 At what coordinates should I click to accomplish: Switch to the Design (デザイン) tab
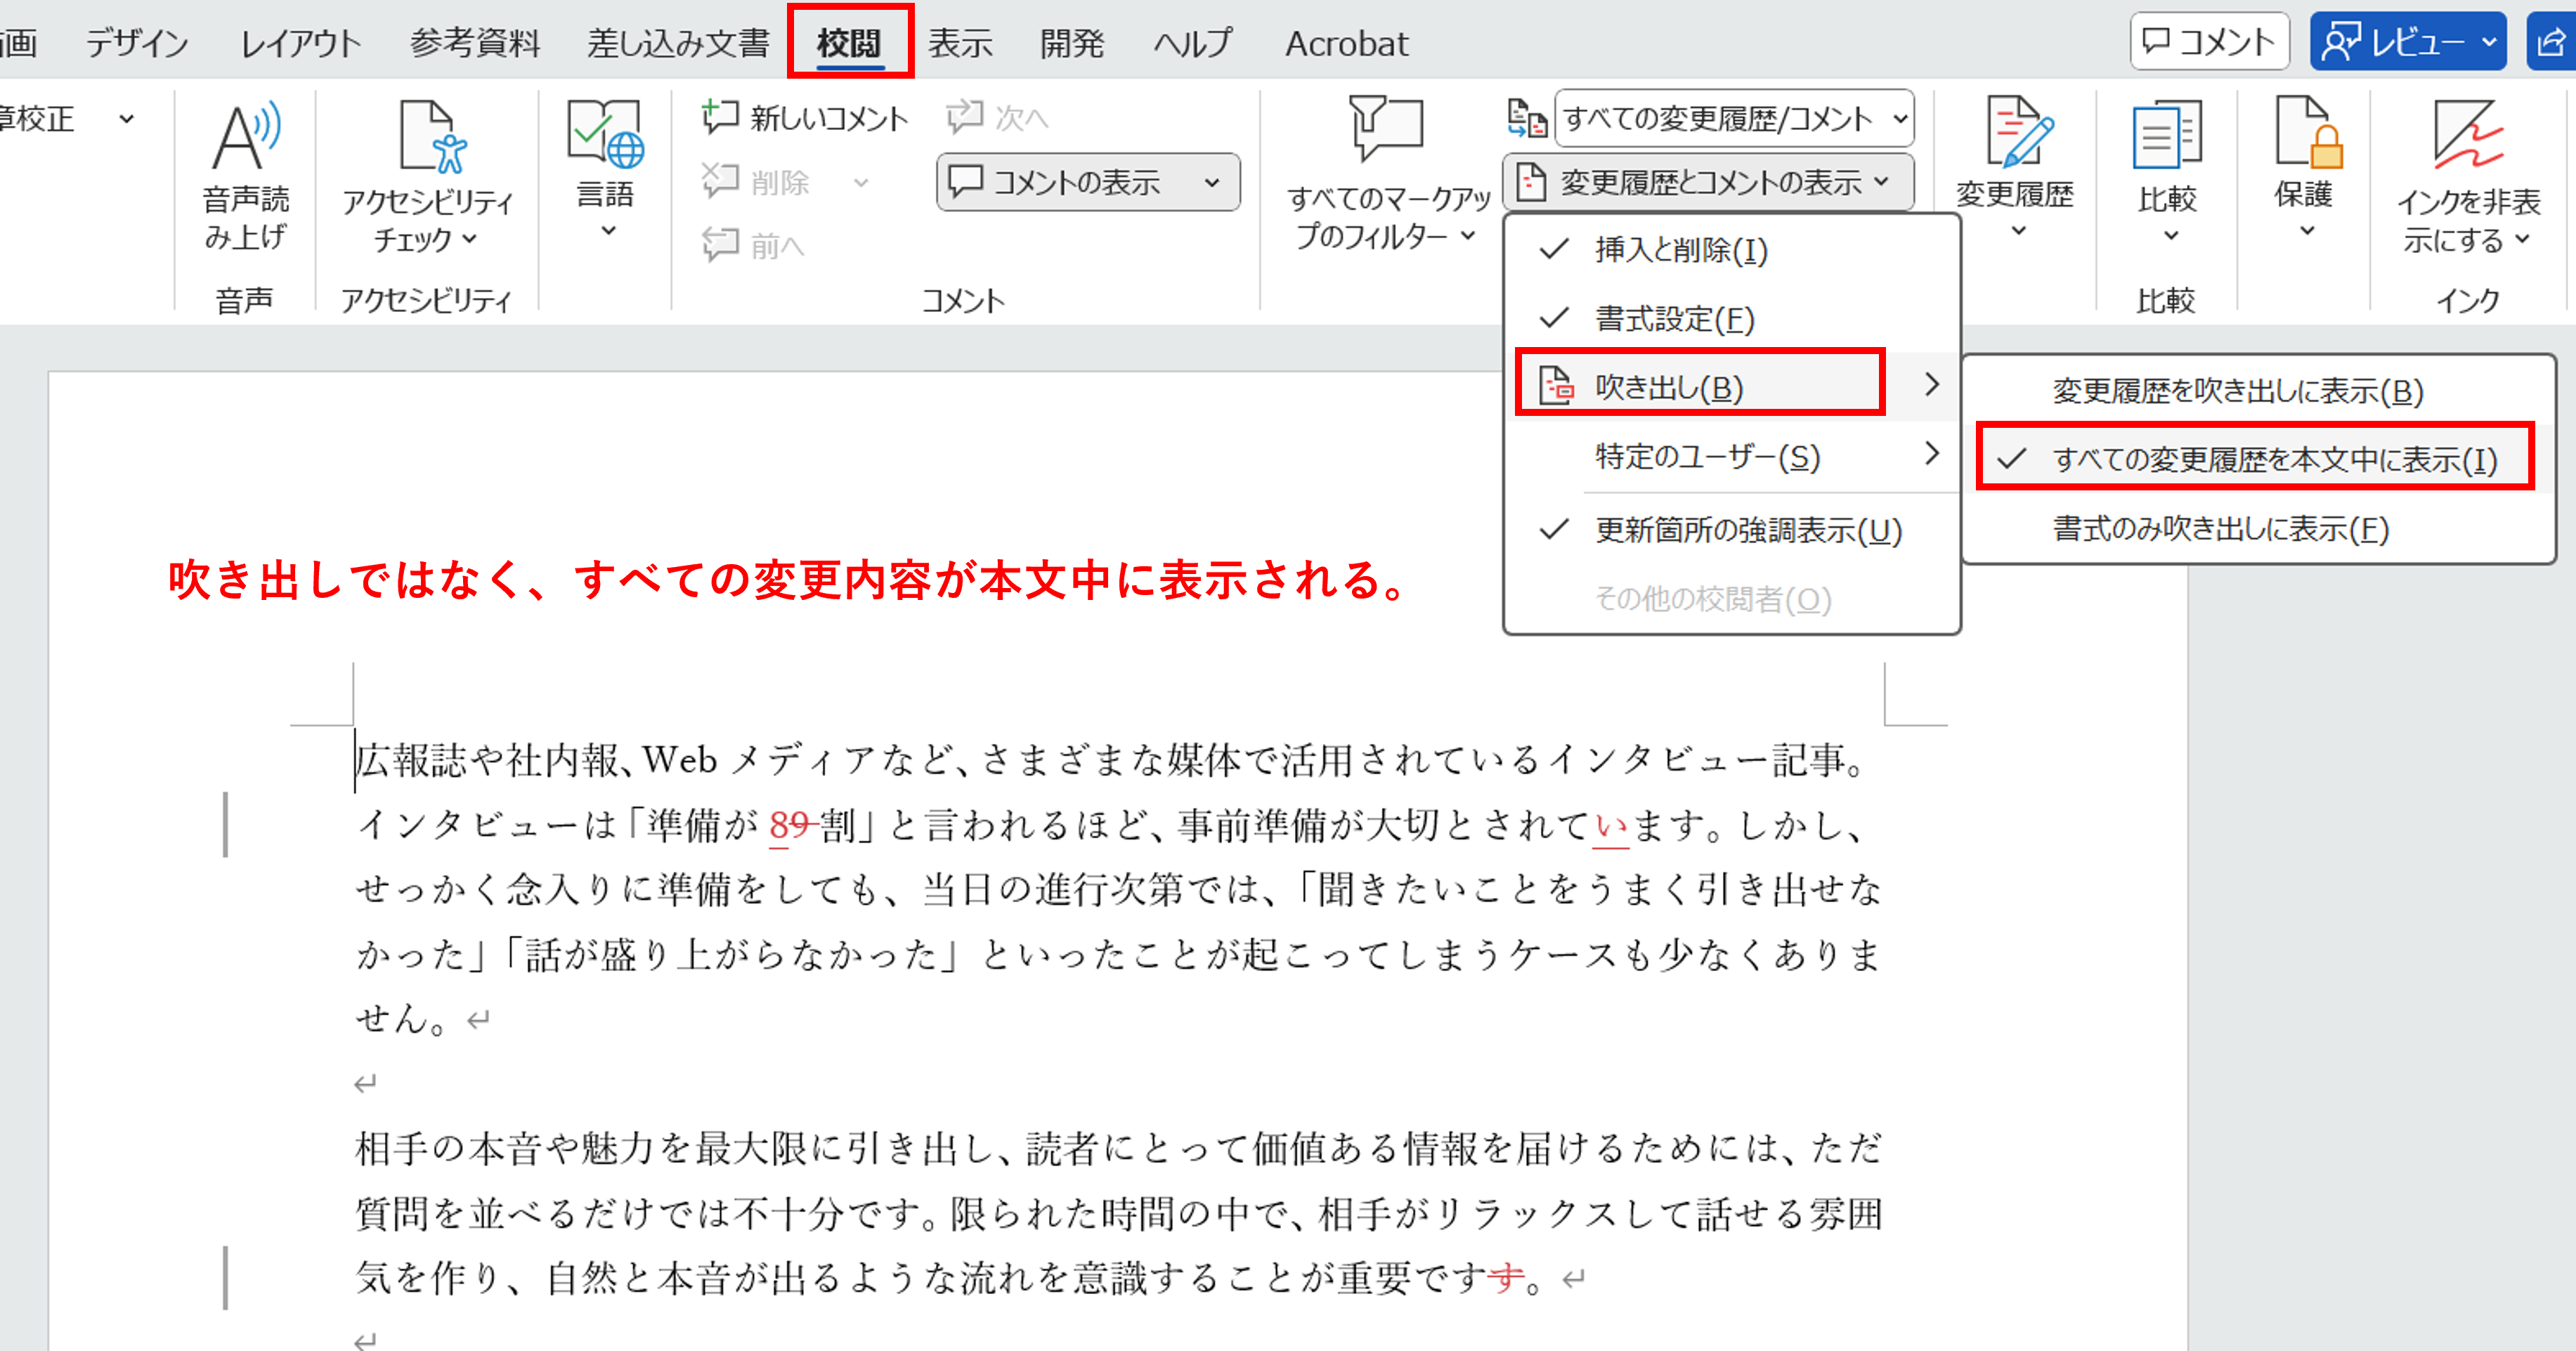click(x=136, y=43)
